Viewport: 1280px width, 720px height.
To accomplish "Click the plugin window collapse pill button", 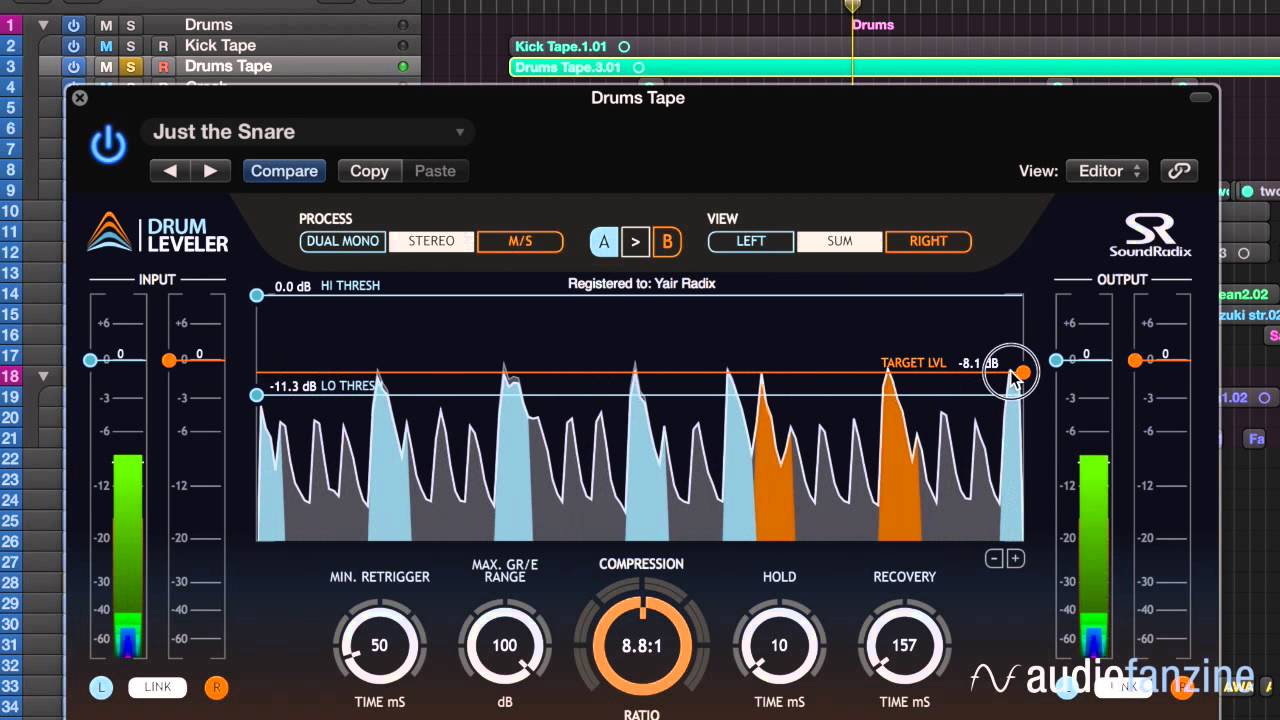I will coord(1200,97).
